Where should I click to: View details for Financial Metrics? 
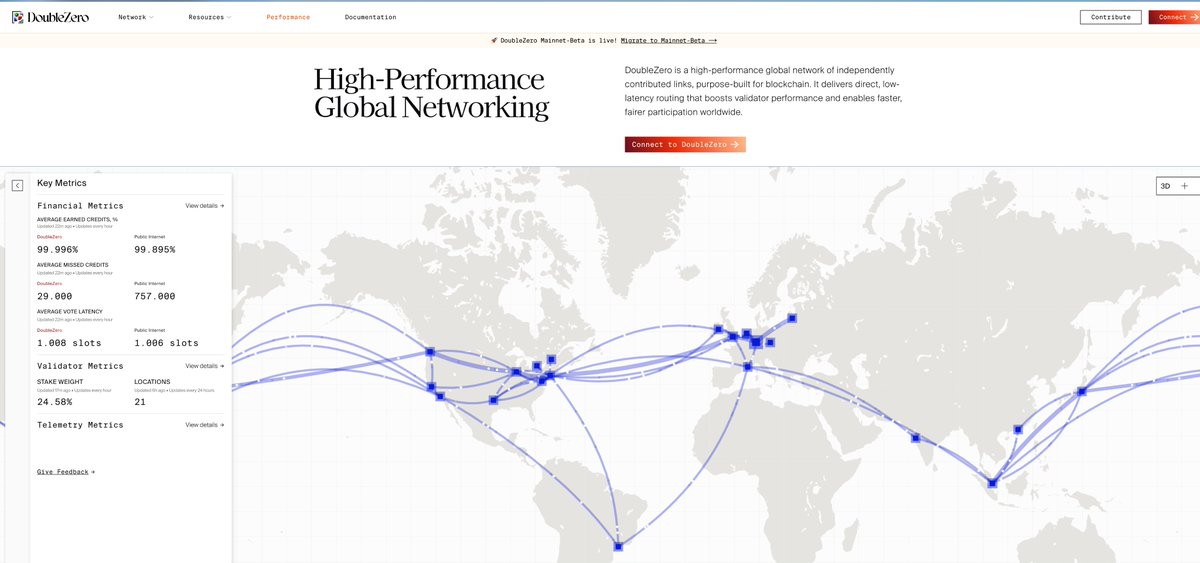tap(205, 206)
